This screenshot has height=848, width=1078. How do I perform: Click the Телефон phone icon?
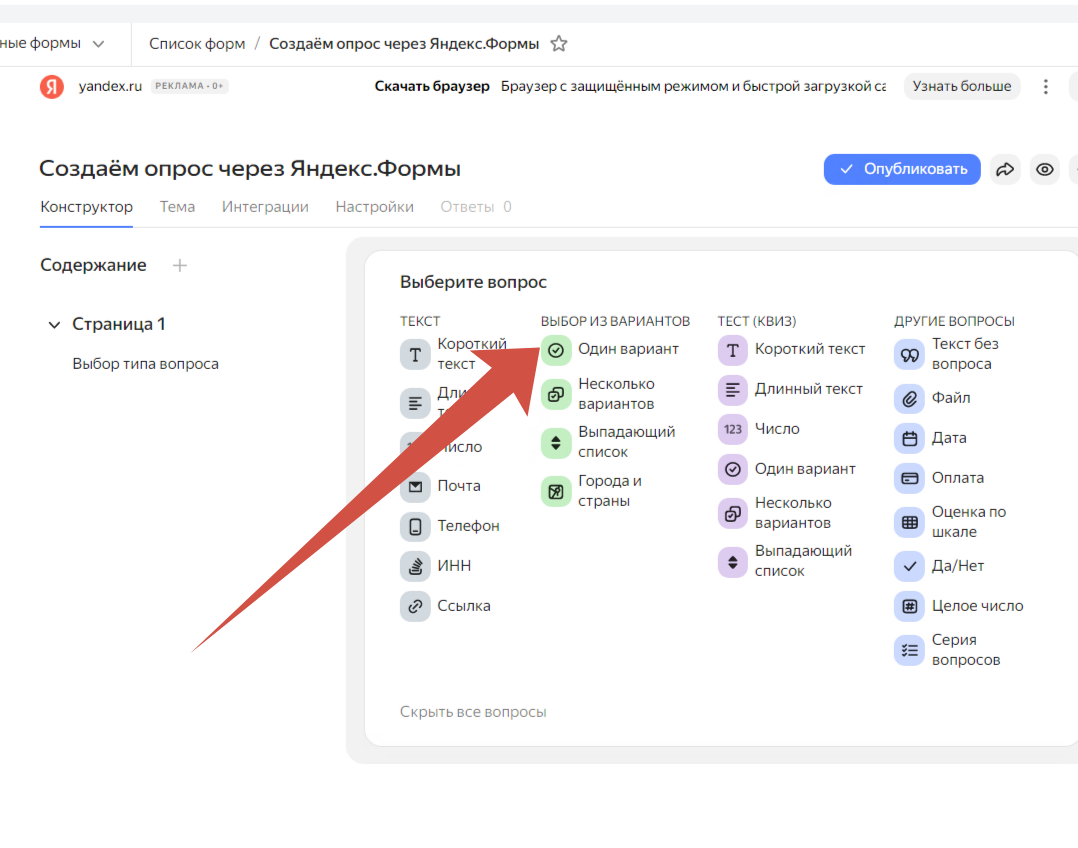[415, 526]
